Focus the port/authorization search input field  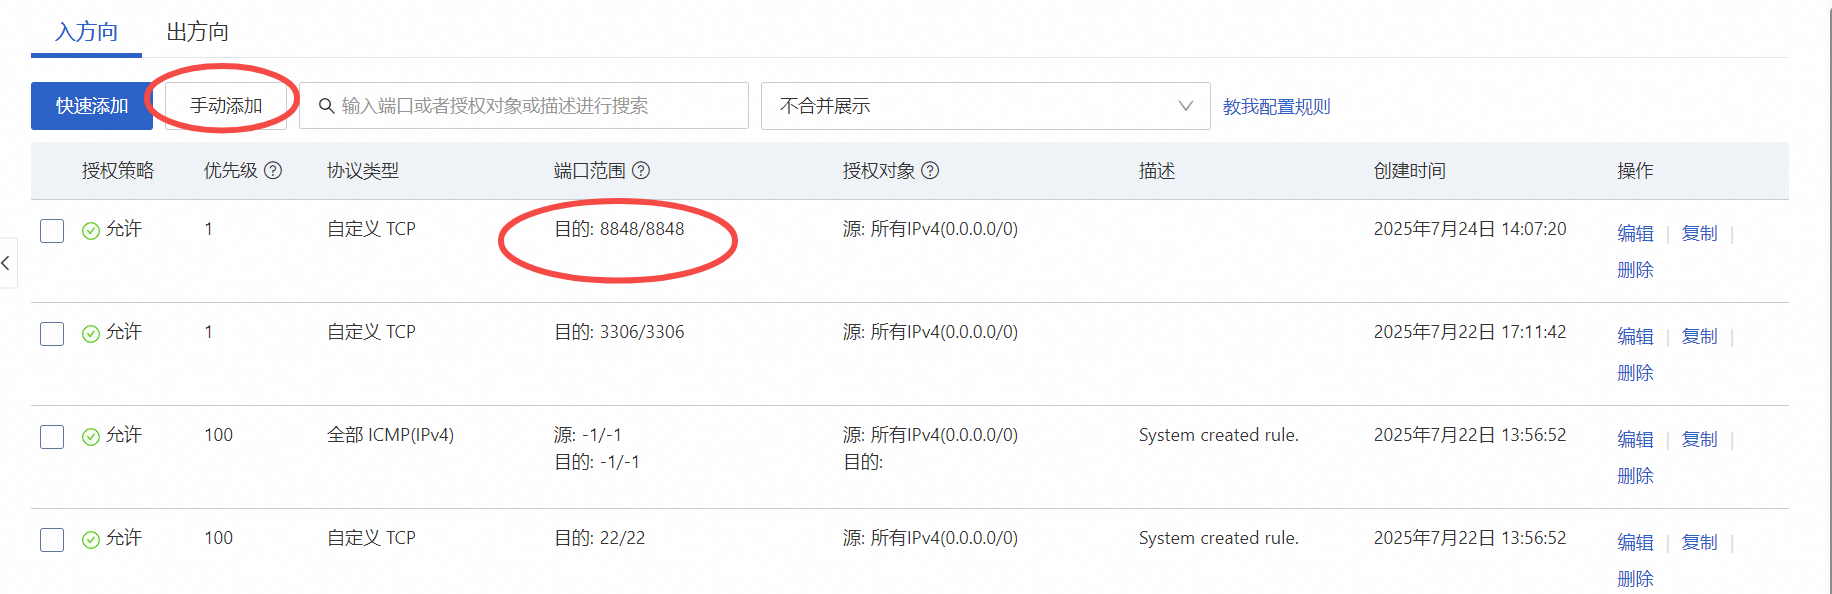click(x=524, y=106)
